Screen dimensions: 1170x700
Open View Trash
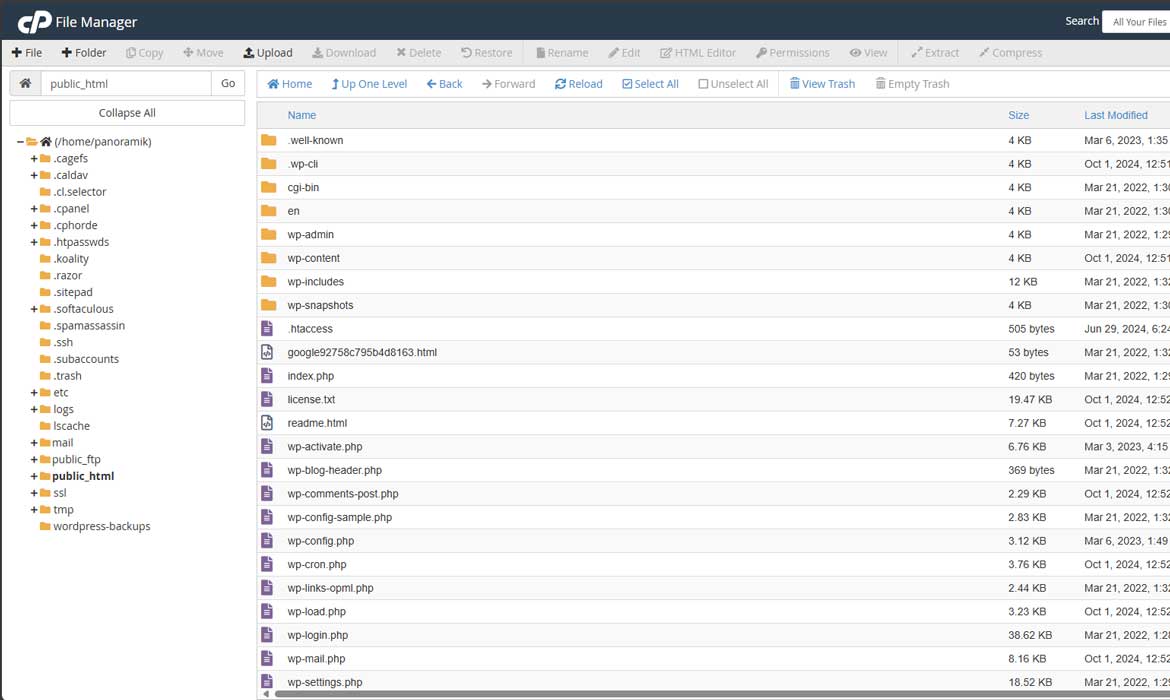[x=822, y=84]
